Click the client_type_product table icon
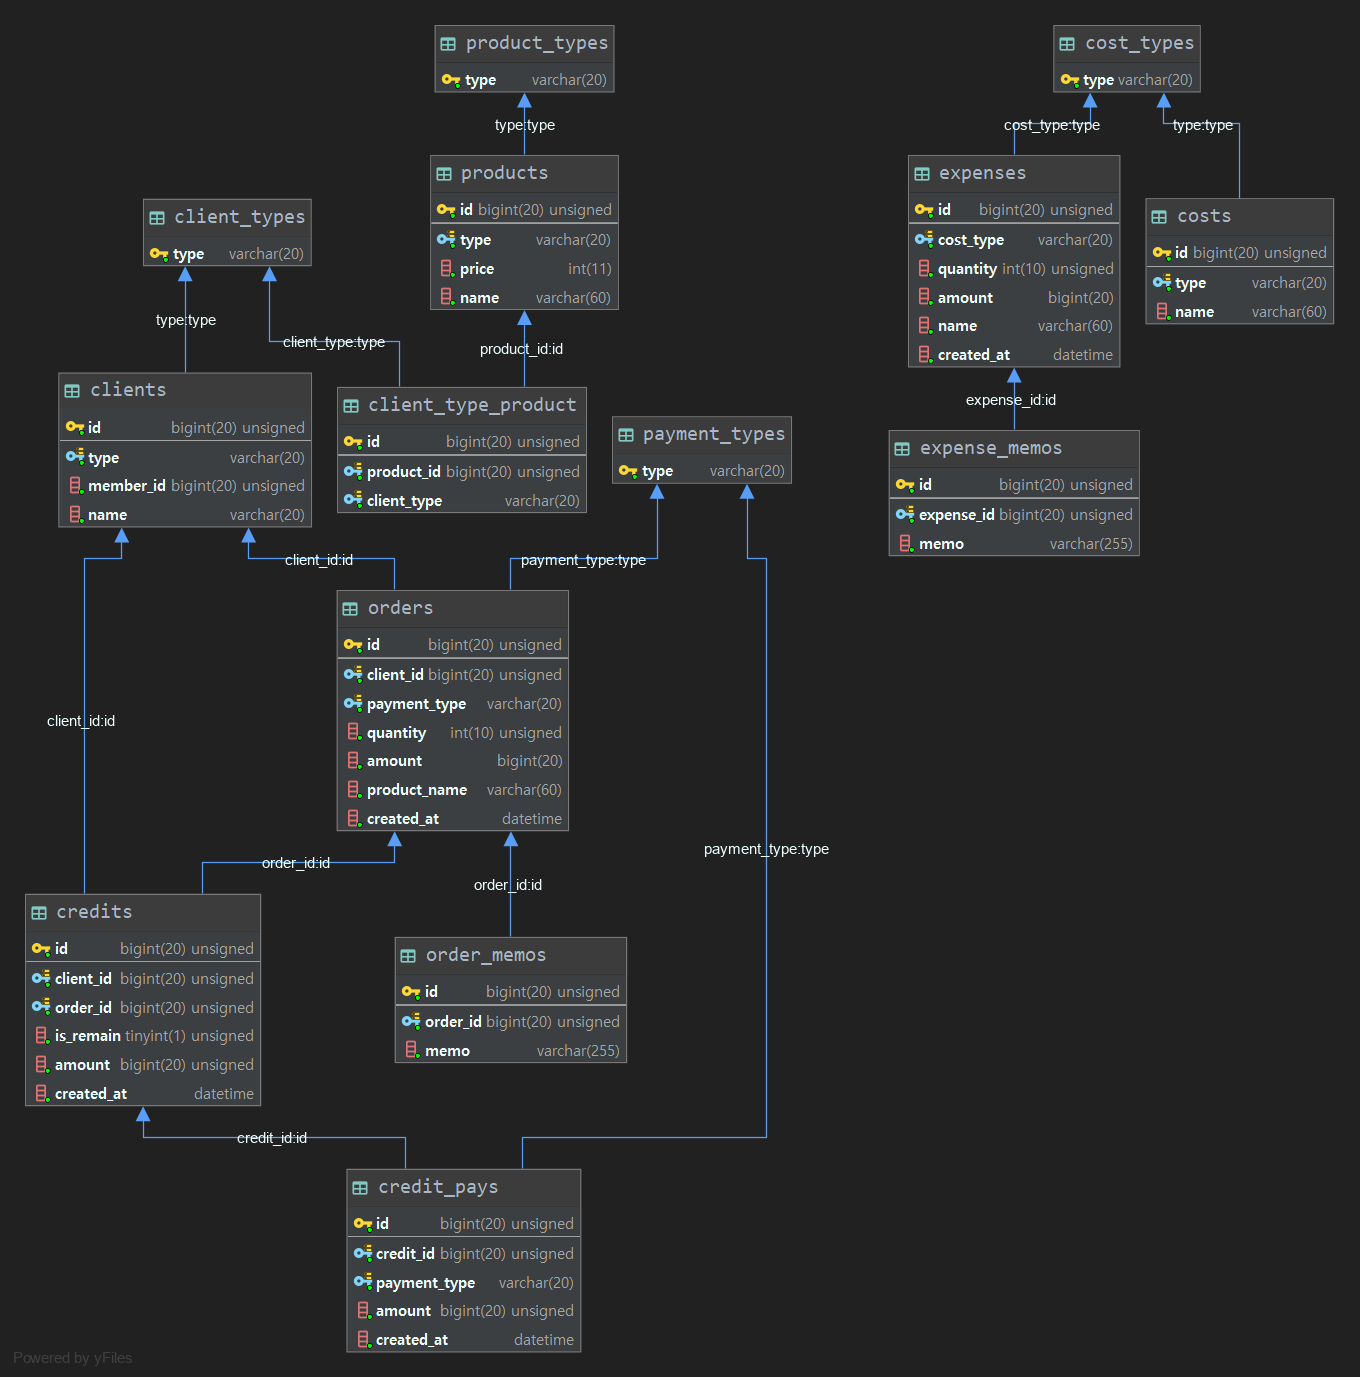This screenshot has width=1360, height=1377. point(351,406)
